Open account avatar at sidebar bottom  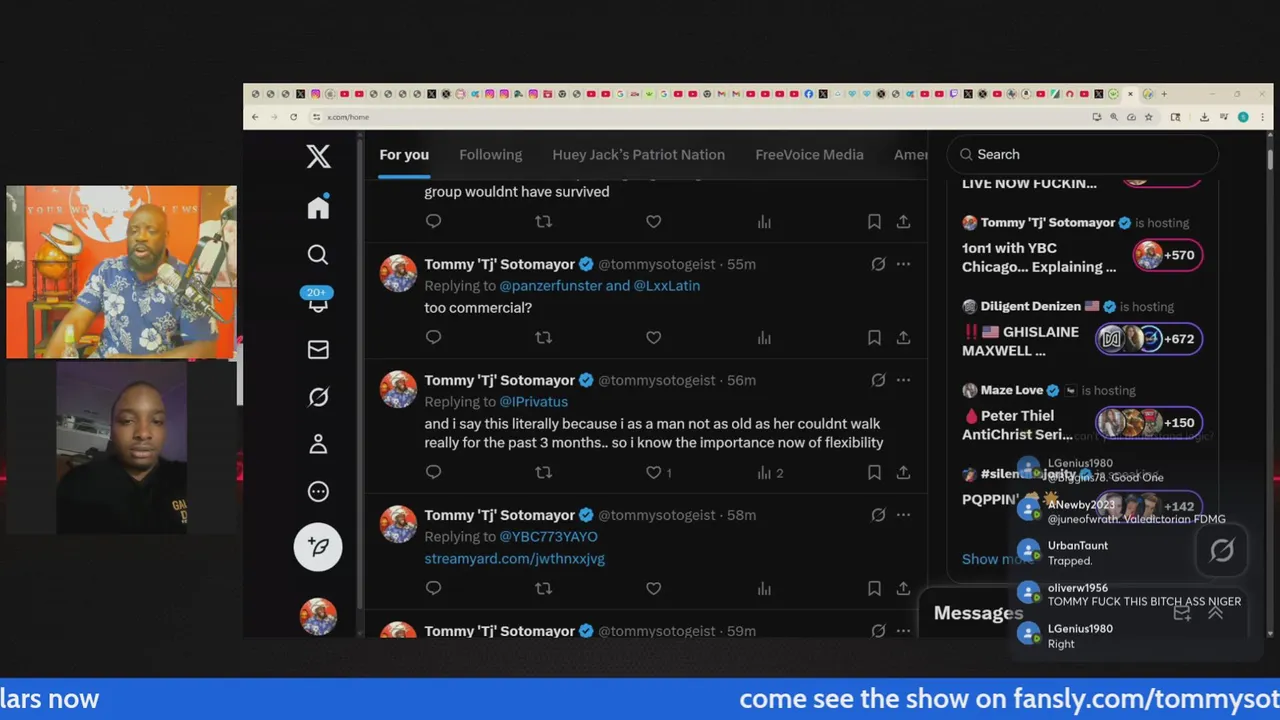(x=318, y=616)
